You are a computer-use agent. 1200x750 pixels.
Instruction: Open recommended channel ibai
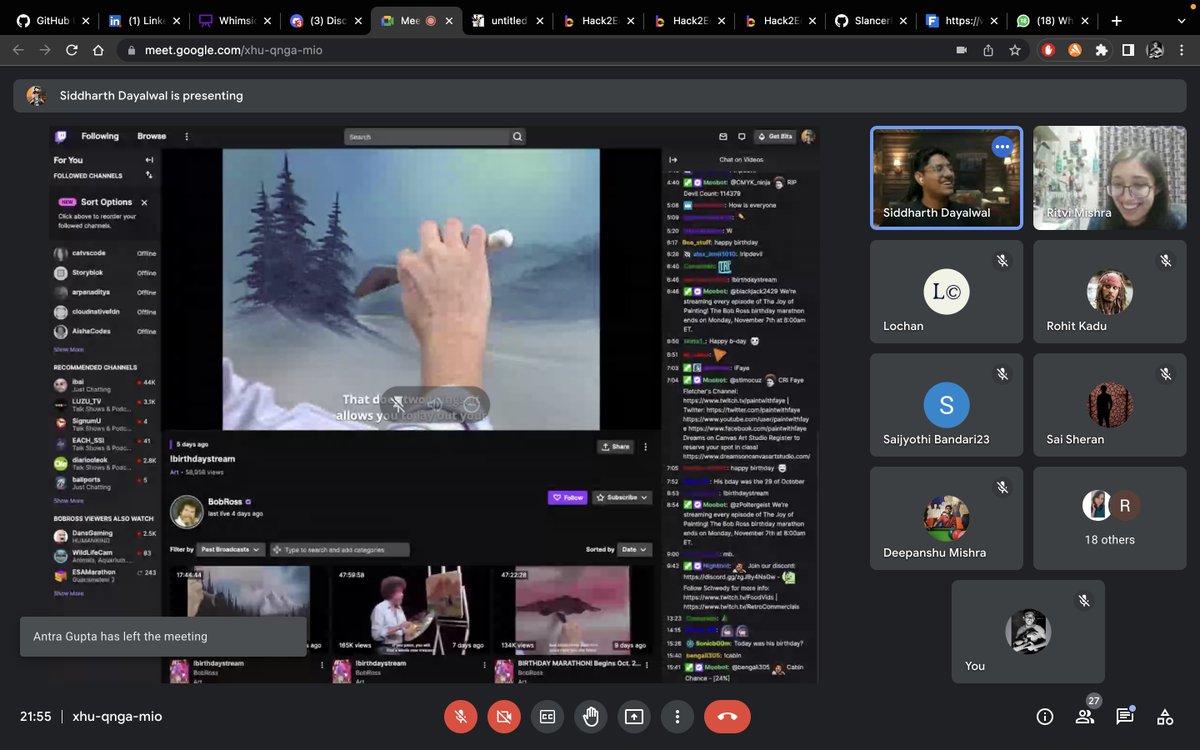pos(106,385)
